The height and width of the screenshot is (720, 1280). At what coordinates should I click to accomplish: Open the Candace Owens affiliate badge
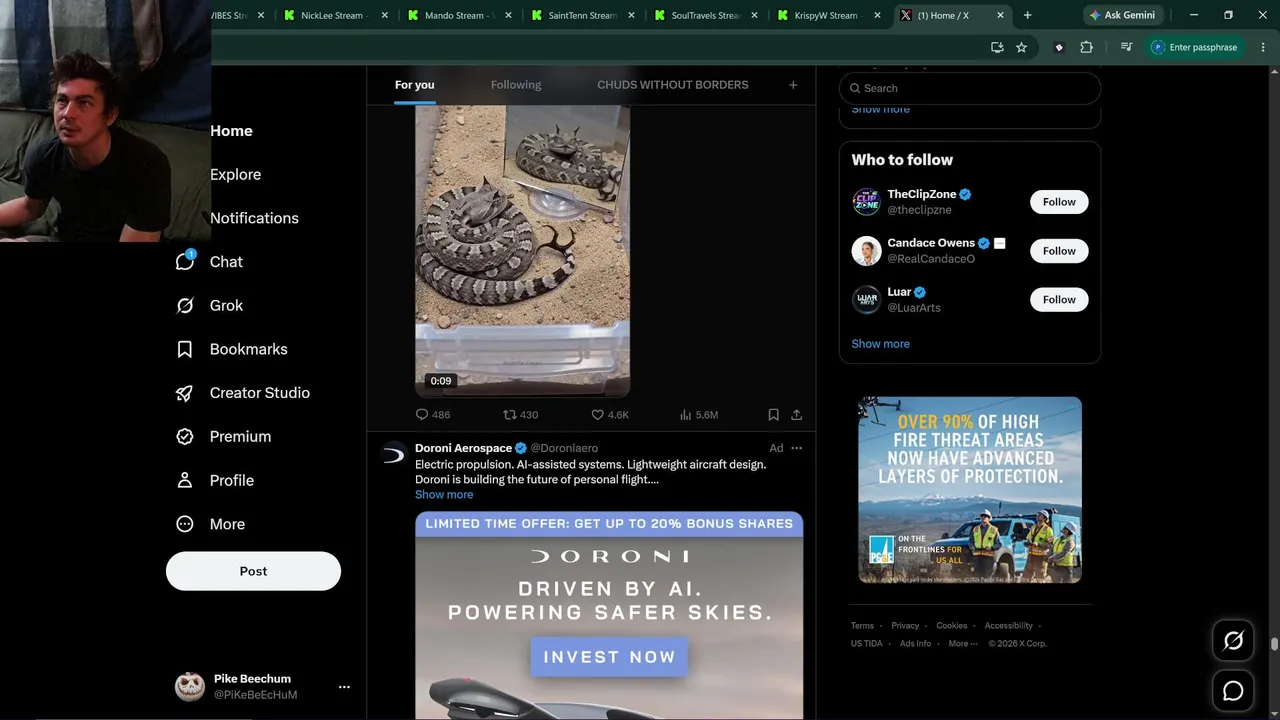click(x=999, y=243)
